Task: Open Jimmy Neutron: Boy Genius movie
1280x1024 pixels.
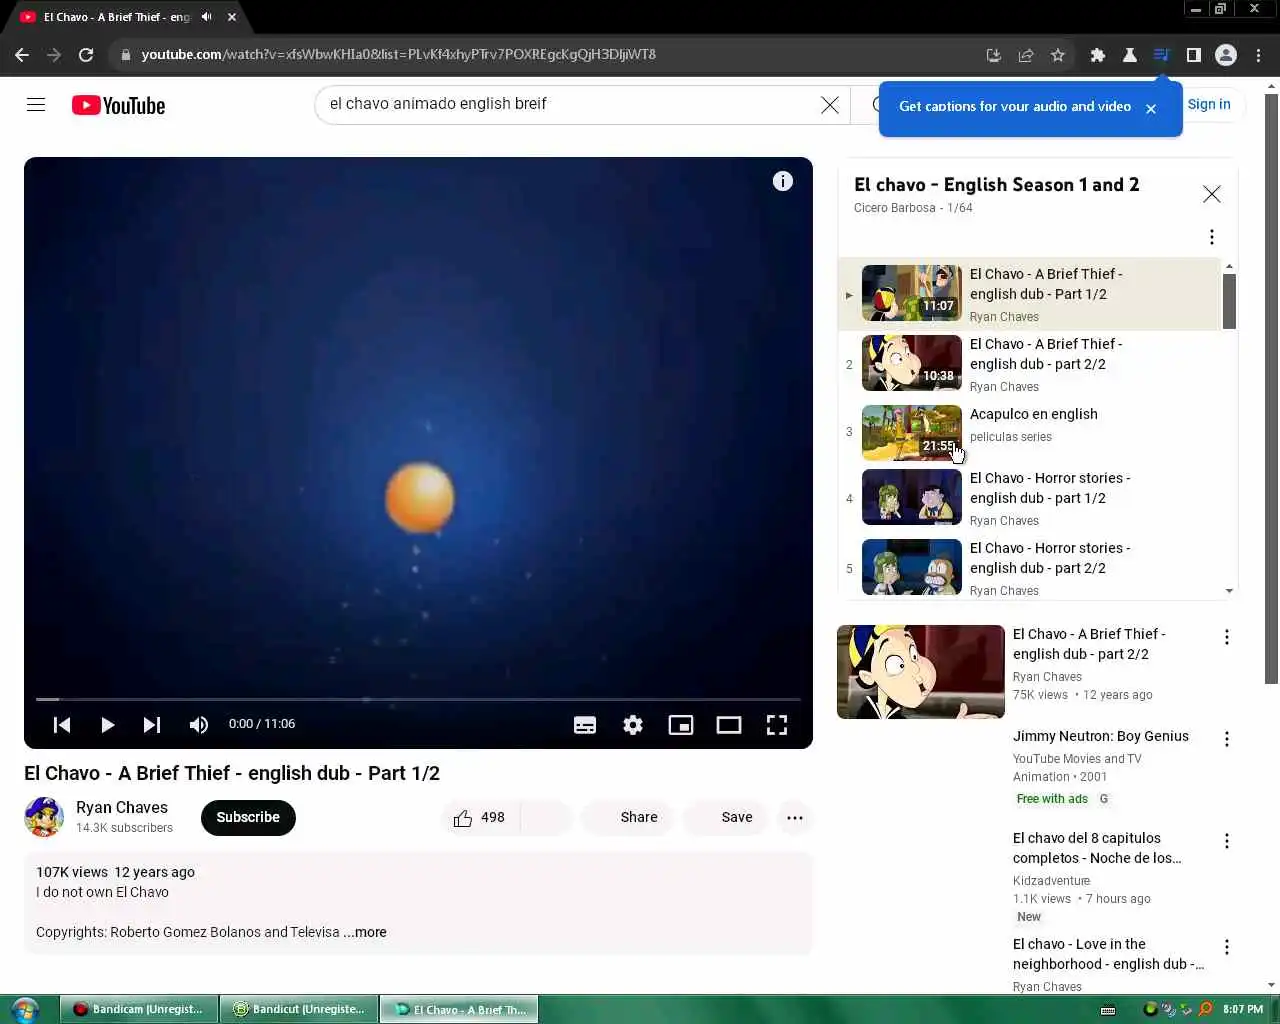Action: pyautogui.click(x=1101, y=736)
